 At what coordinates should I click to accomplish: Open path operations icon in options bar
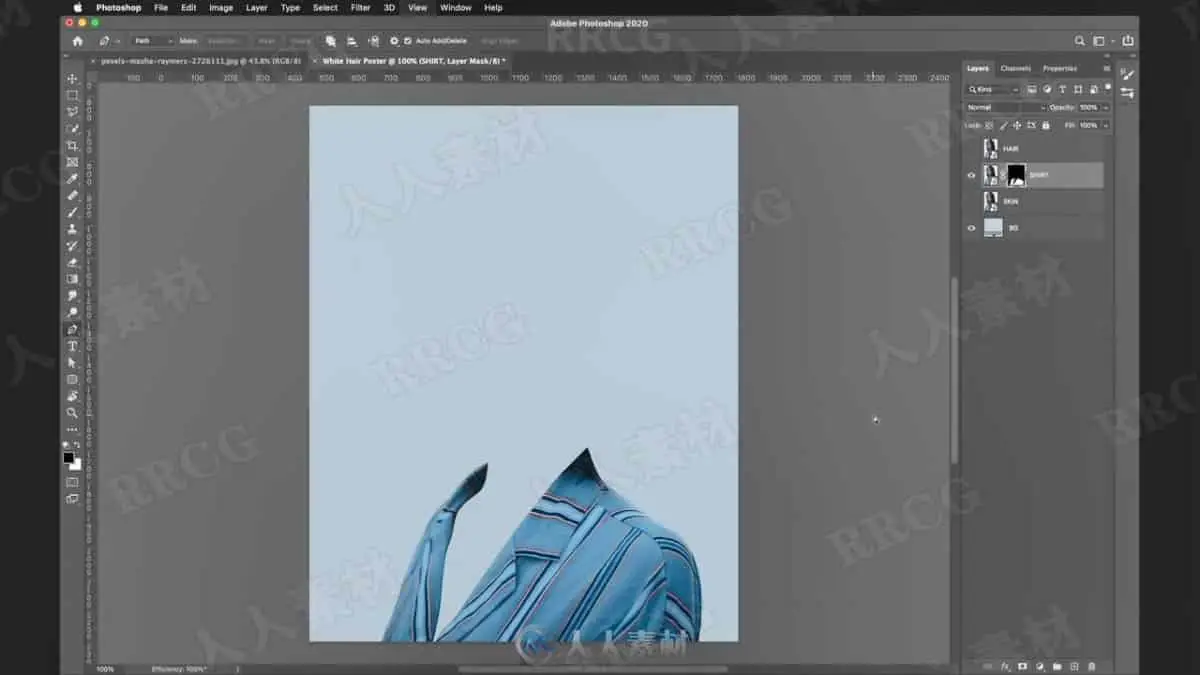(x=331, y=41)
